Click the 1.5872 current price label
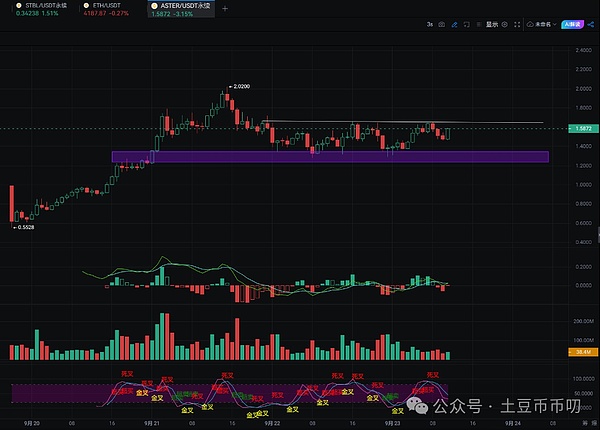 tap(582, 129)
